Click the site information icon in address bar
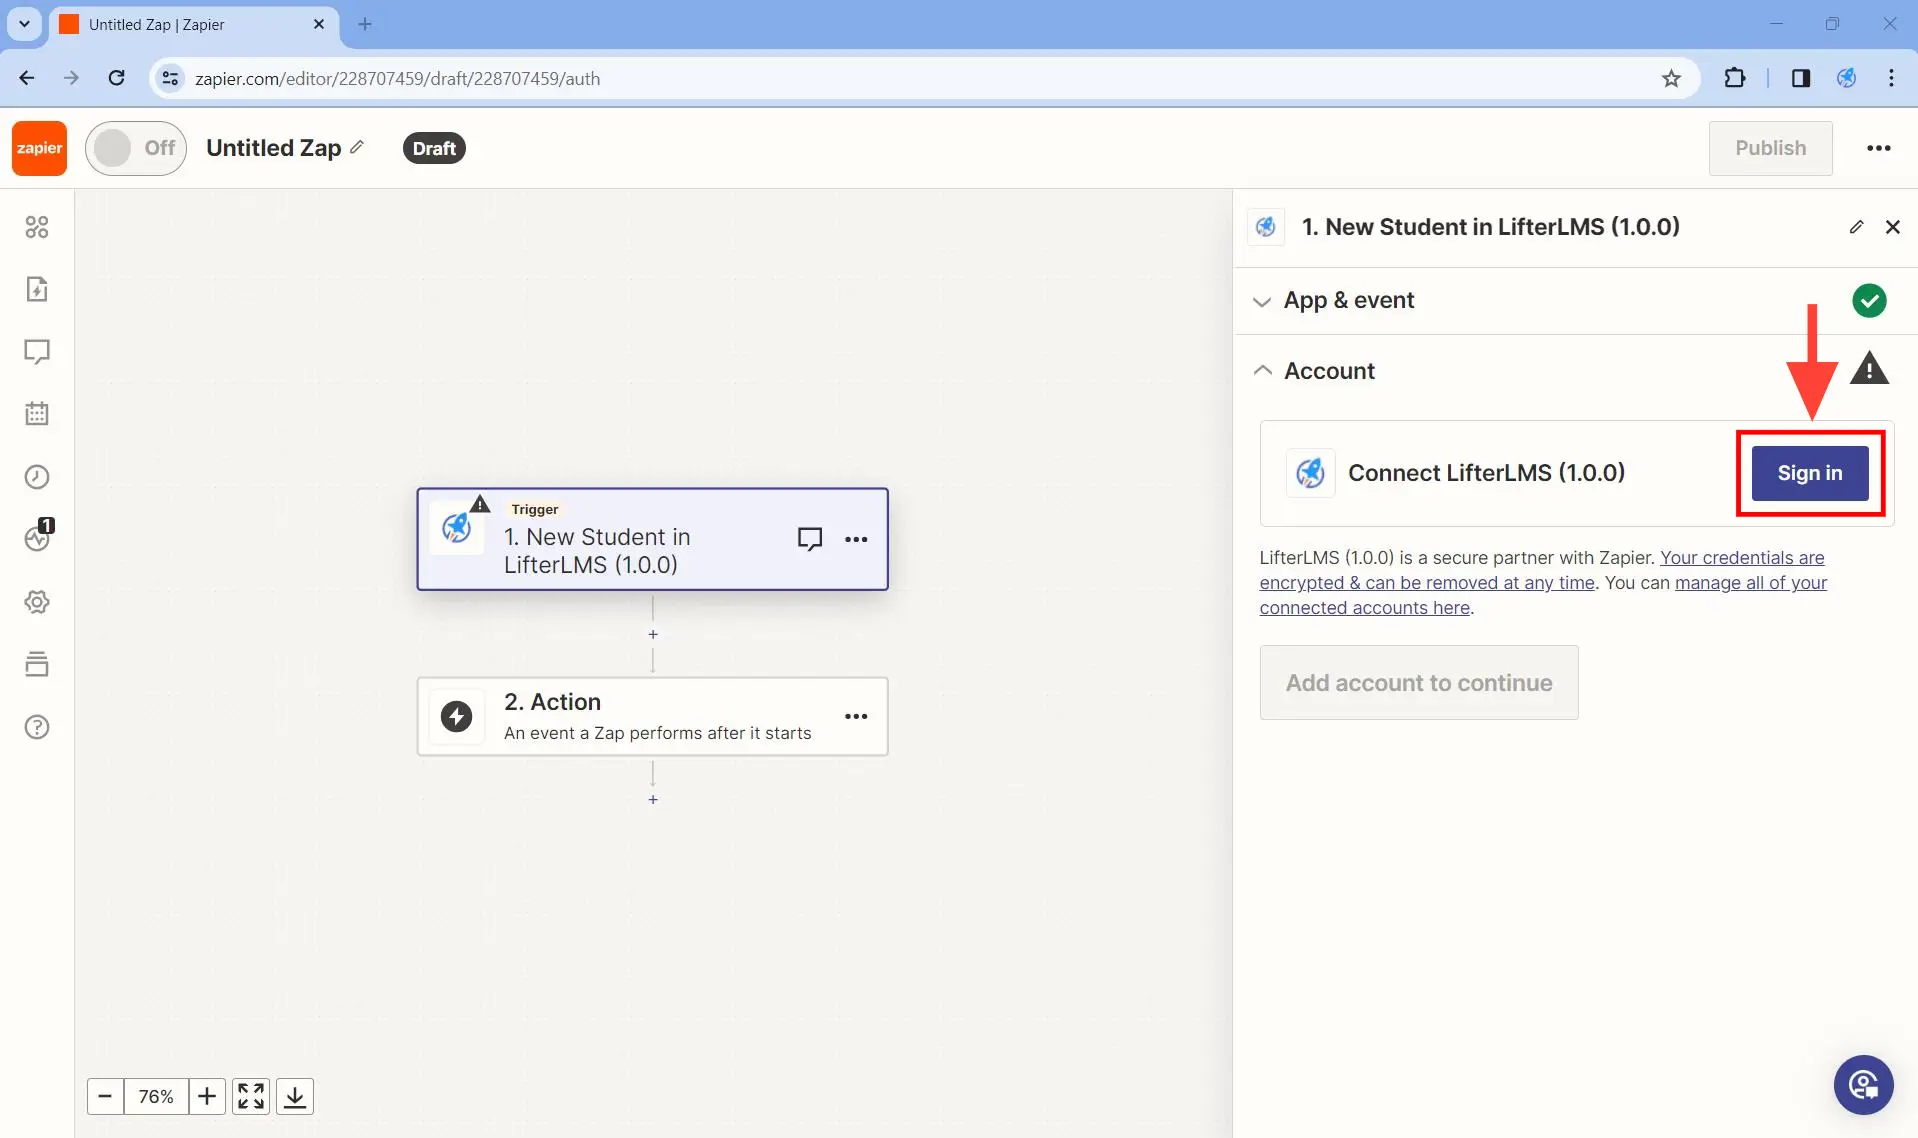 click(170, 78)
